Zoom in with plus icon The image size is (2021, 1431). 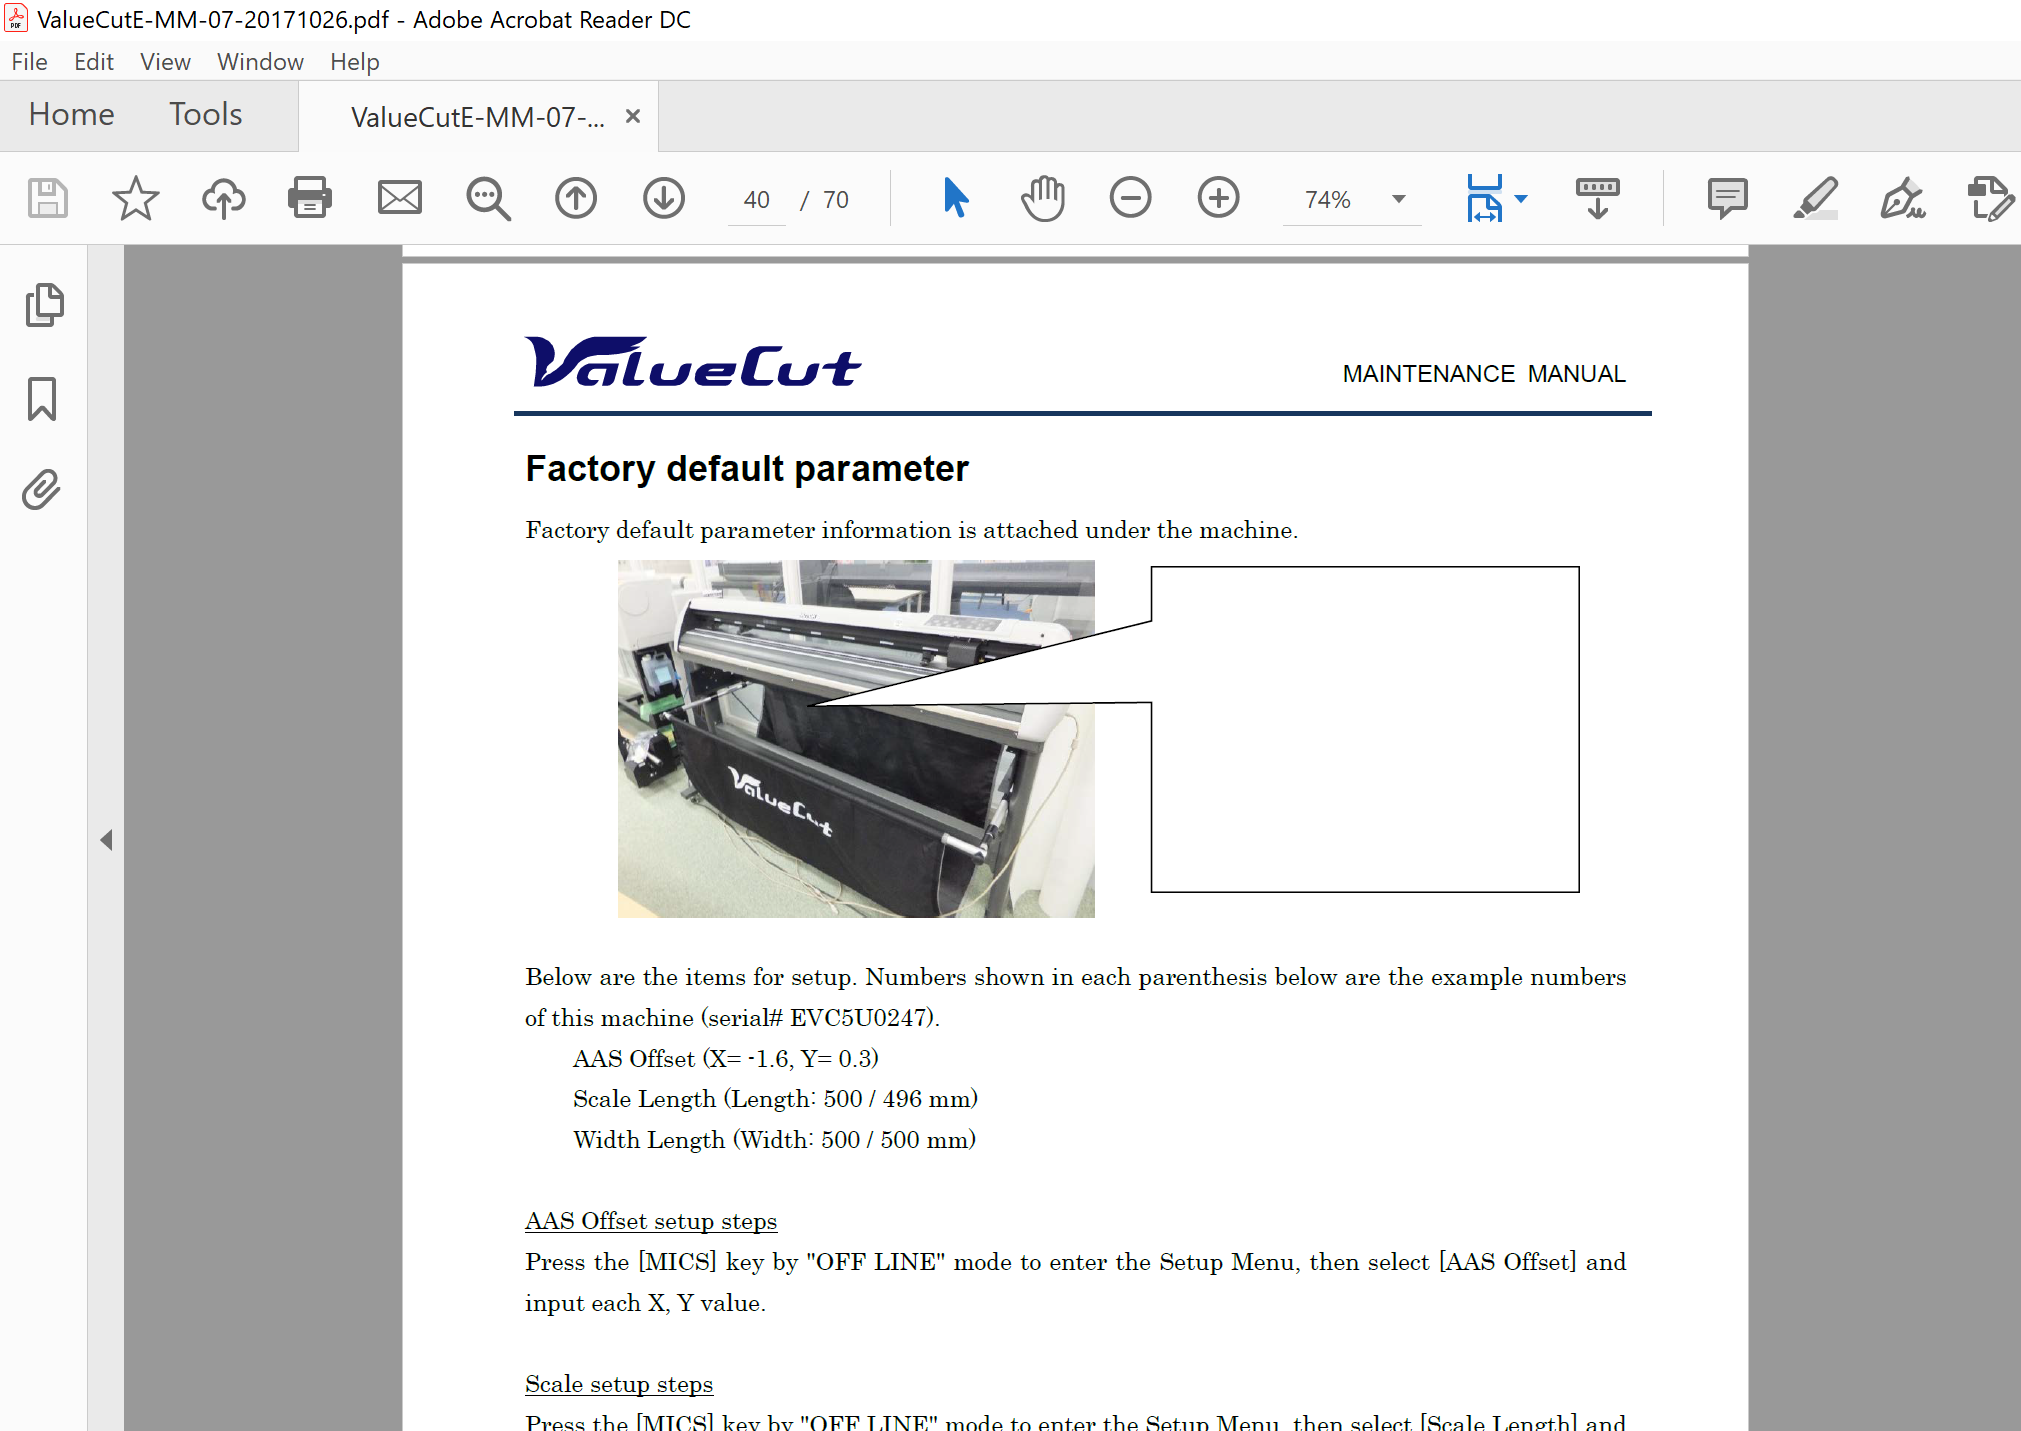pos(1218,198)
